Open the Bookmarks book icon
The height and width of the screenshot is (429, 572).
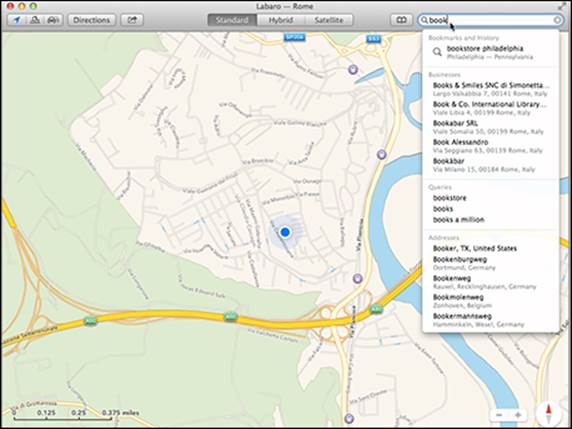click(402, 20)
